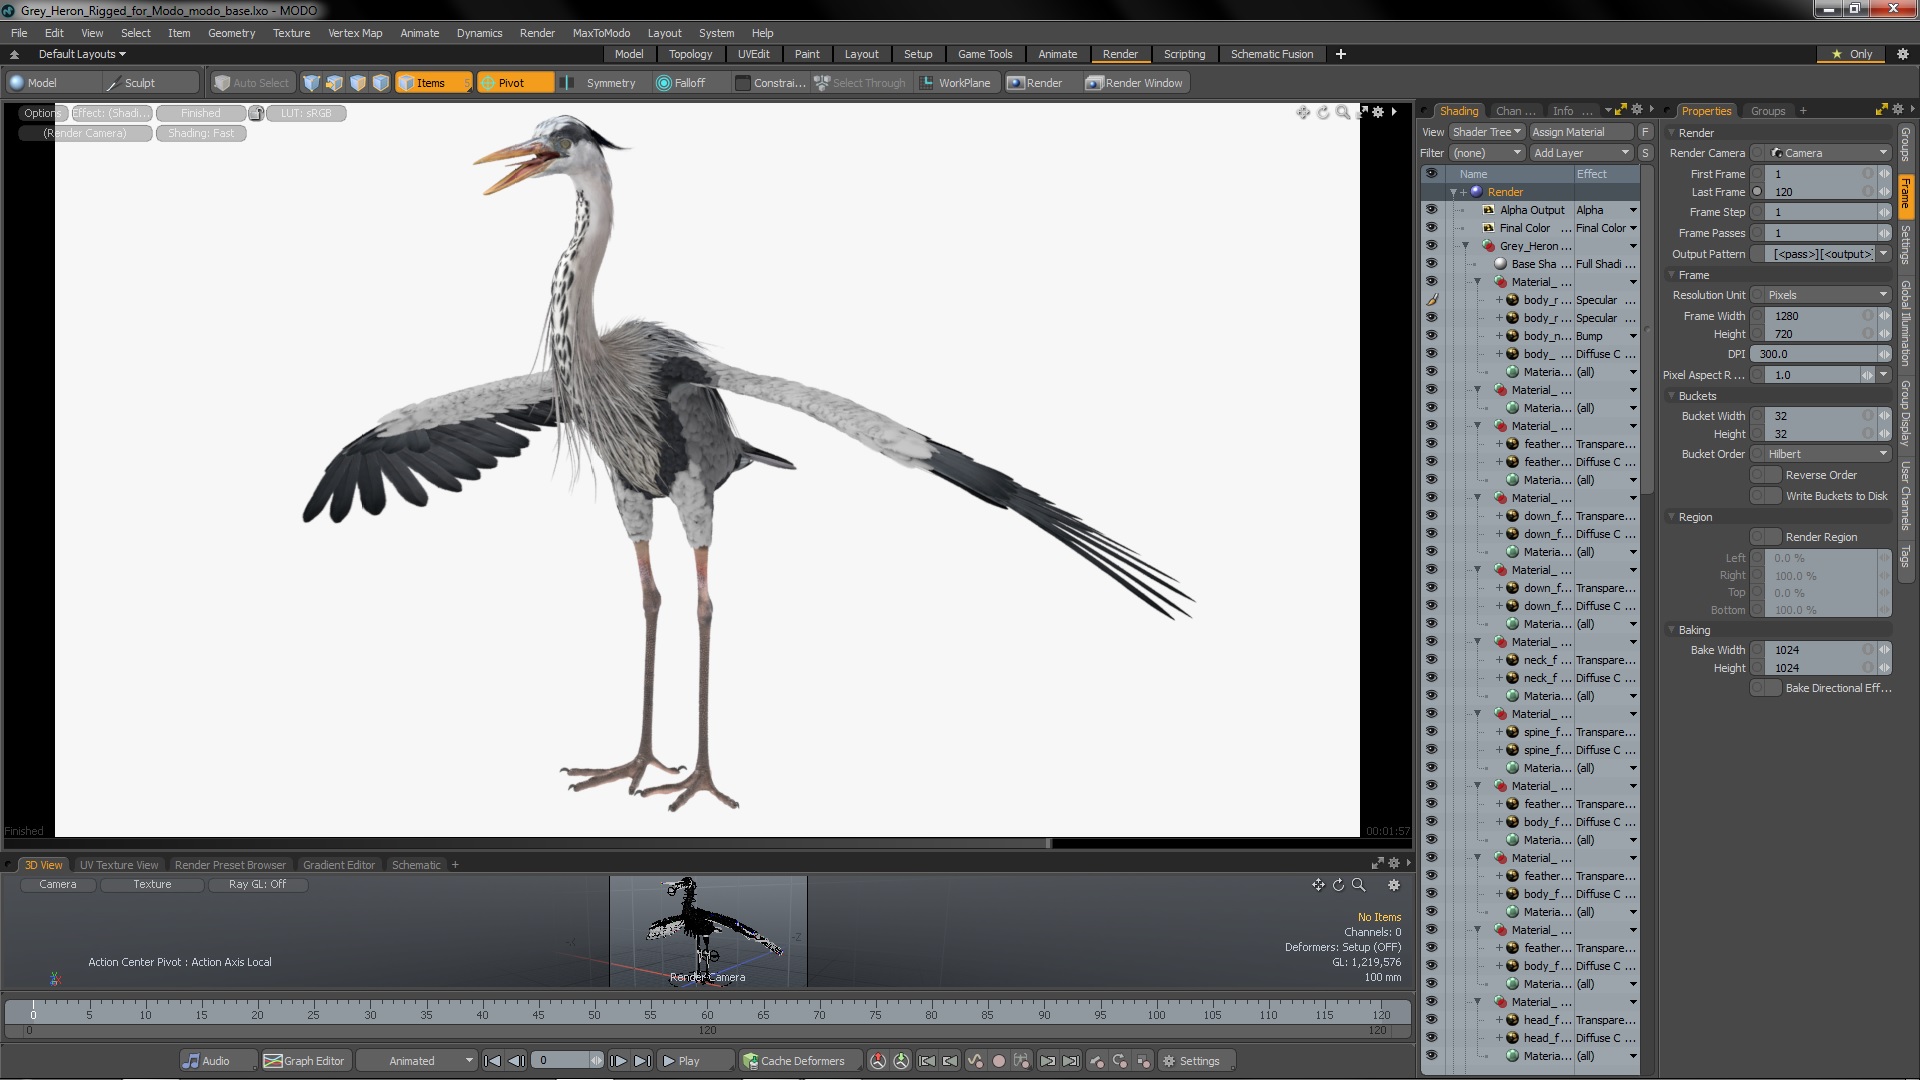Step forward one frame

click(618, 1061)
